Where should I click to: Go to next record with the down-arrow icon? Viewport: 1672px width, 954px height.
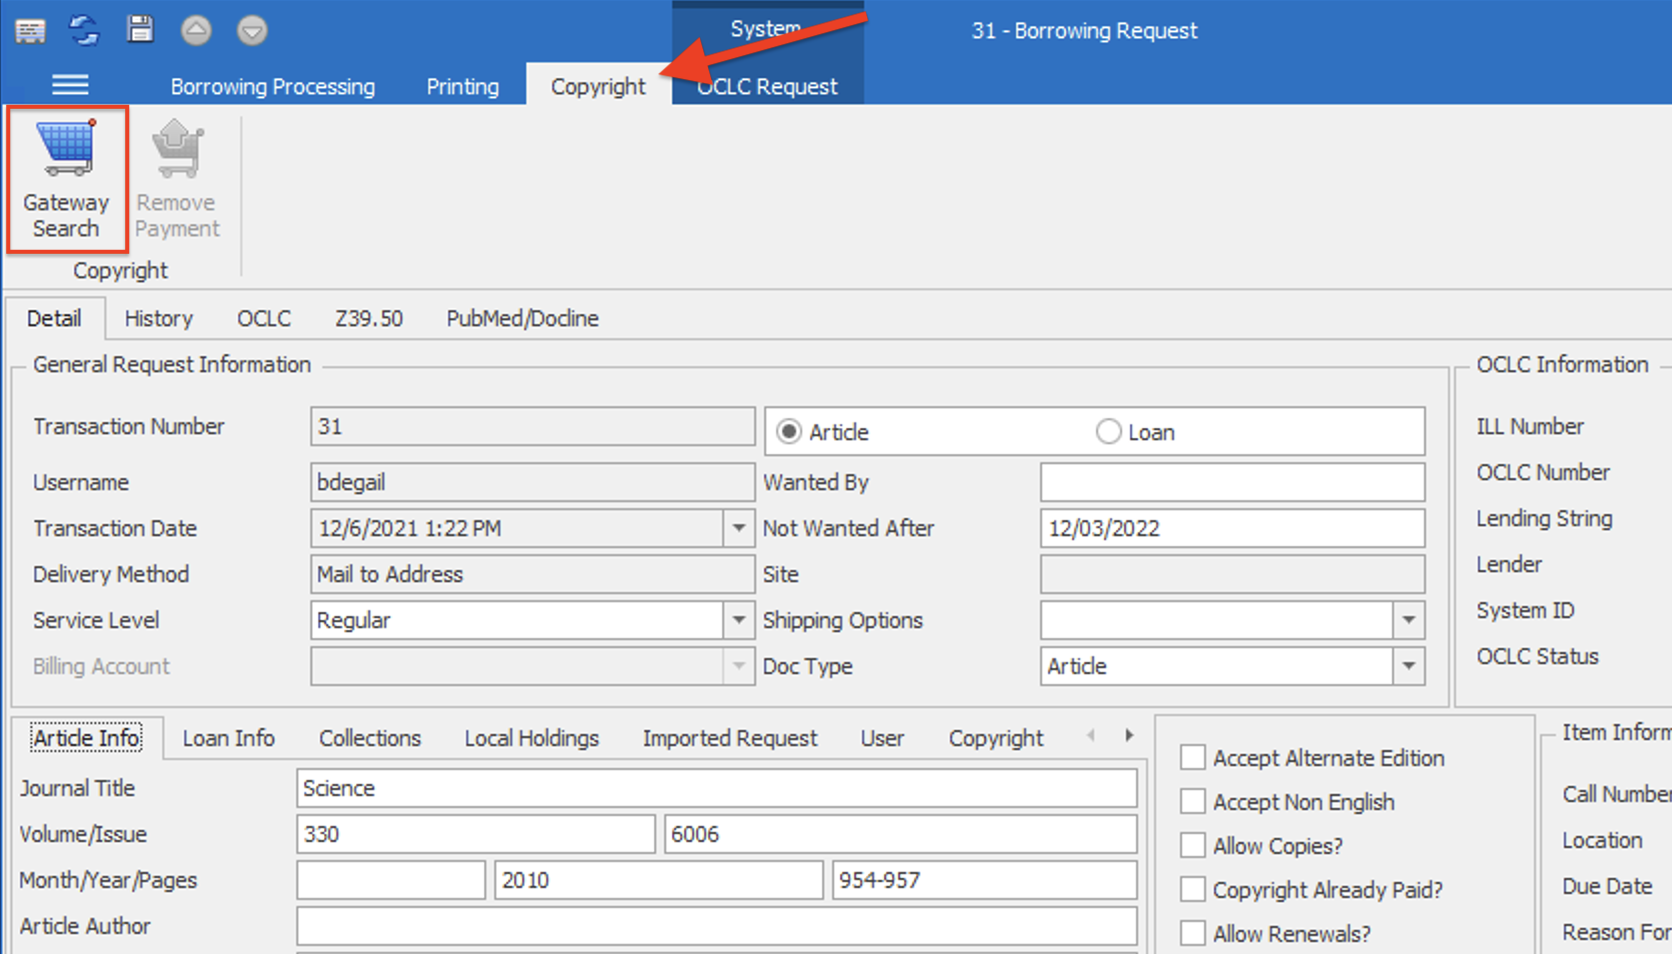pyautogui.click(x=252, y=30)
